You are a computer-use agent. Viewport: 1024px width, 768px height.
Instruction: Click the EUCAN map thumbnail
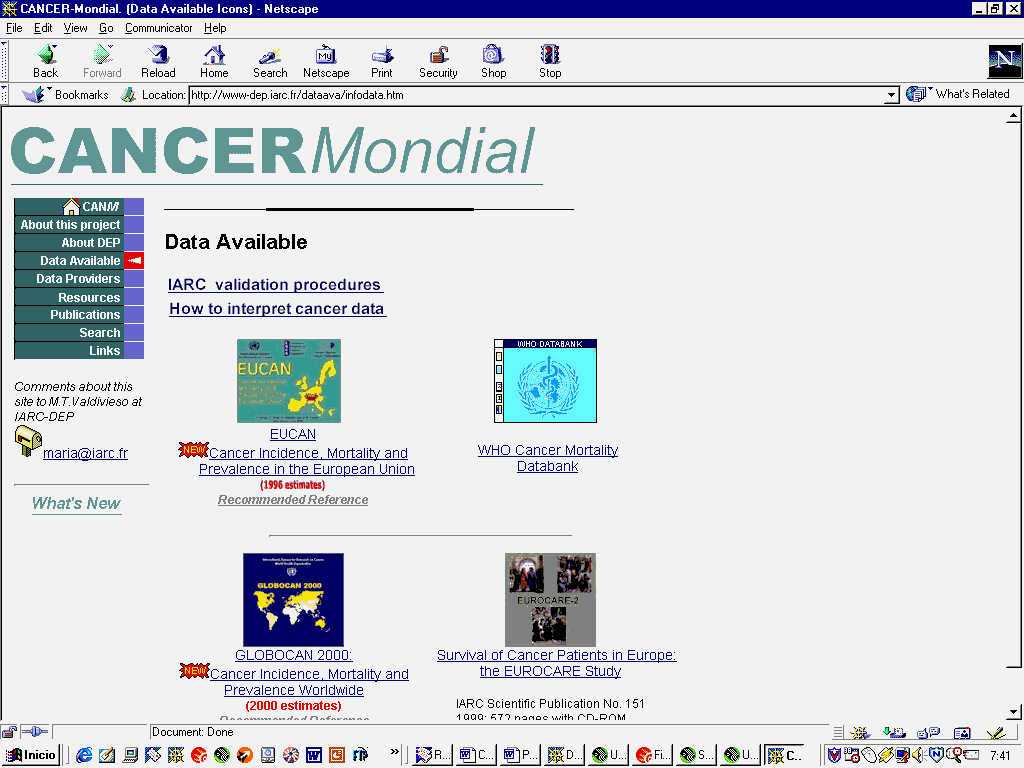click(288, 381)
